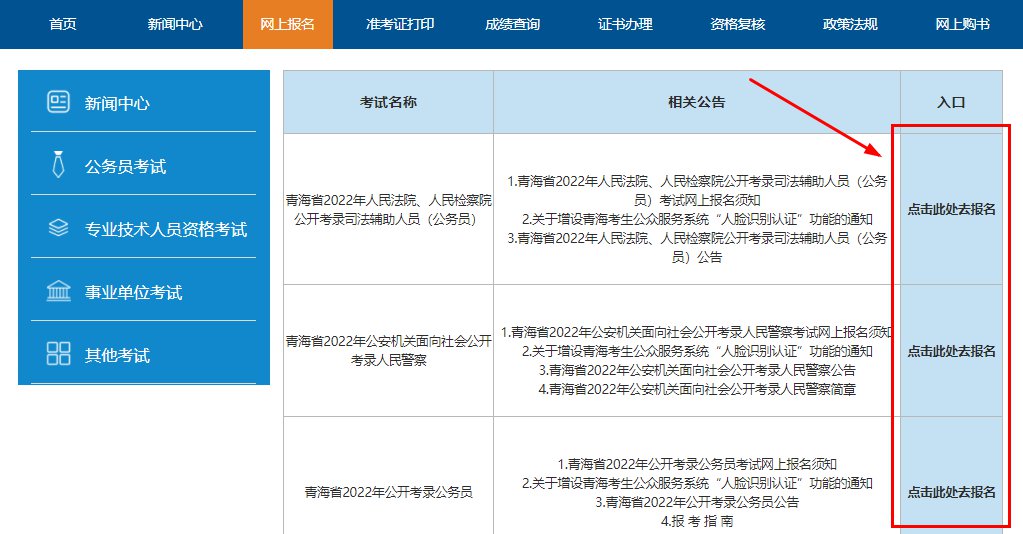The image size is (1023, 534).
Task: Click the grid icon beside 其他考试
Action: pos(59,354)
